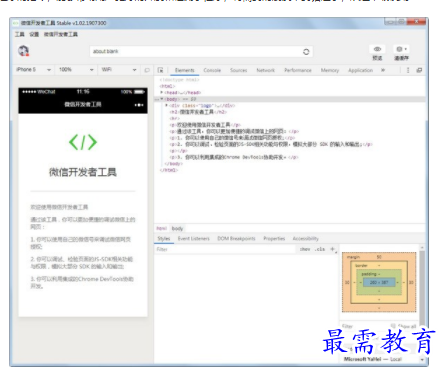
Task: Open the DevTools three-dot menu
Action: [x=408, y=70]
